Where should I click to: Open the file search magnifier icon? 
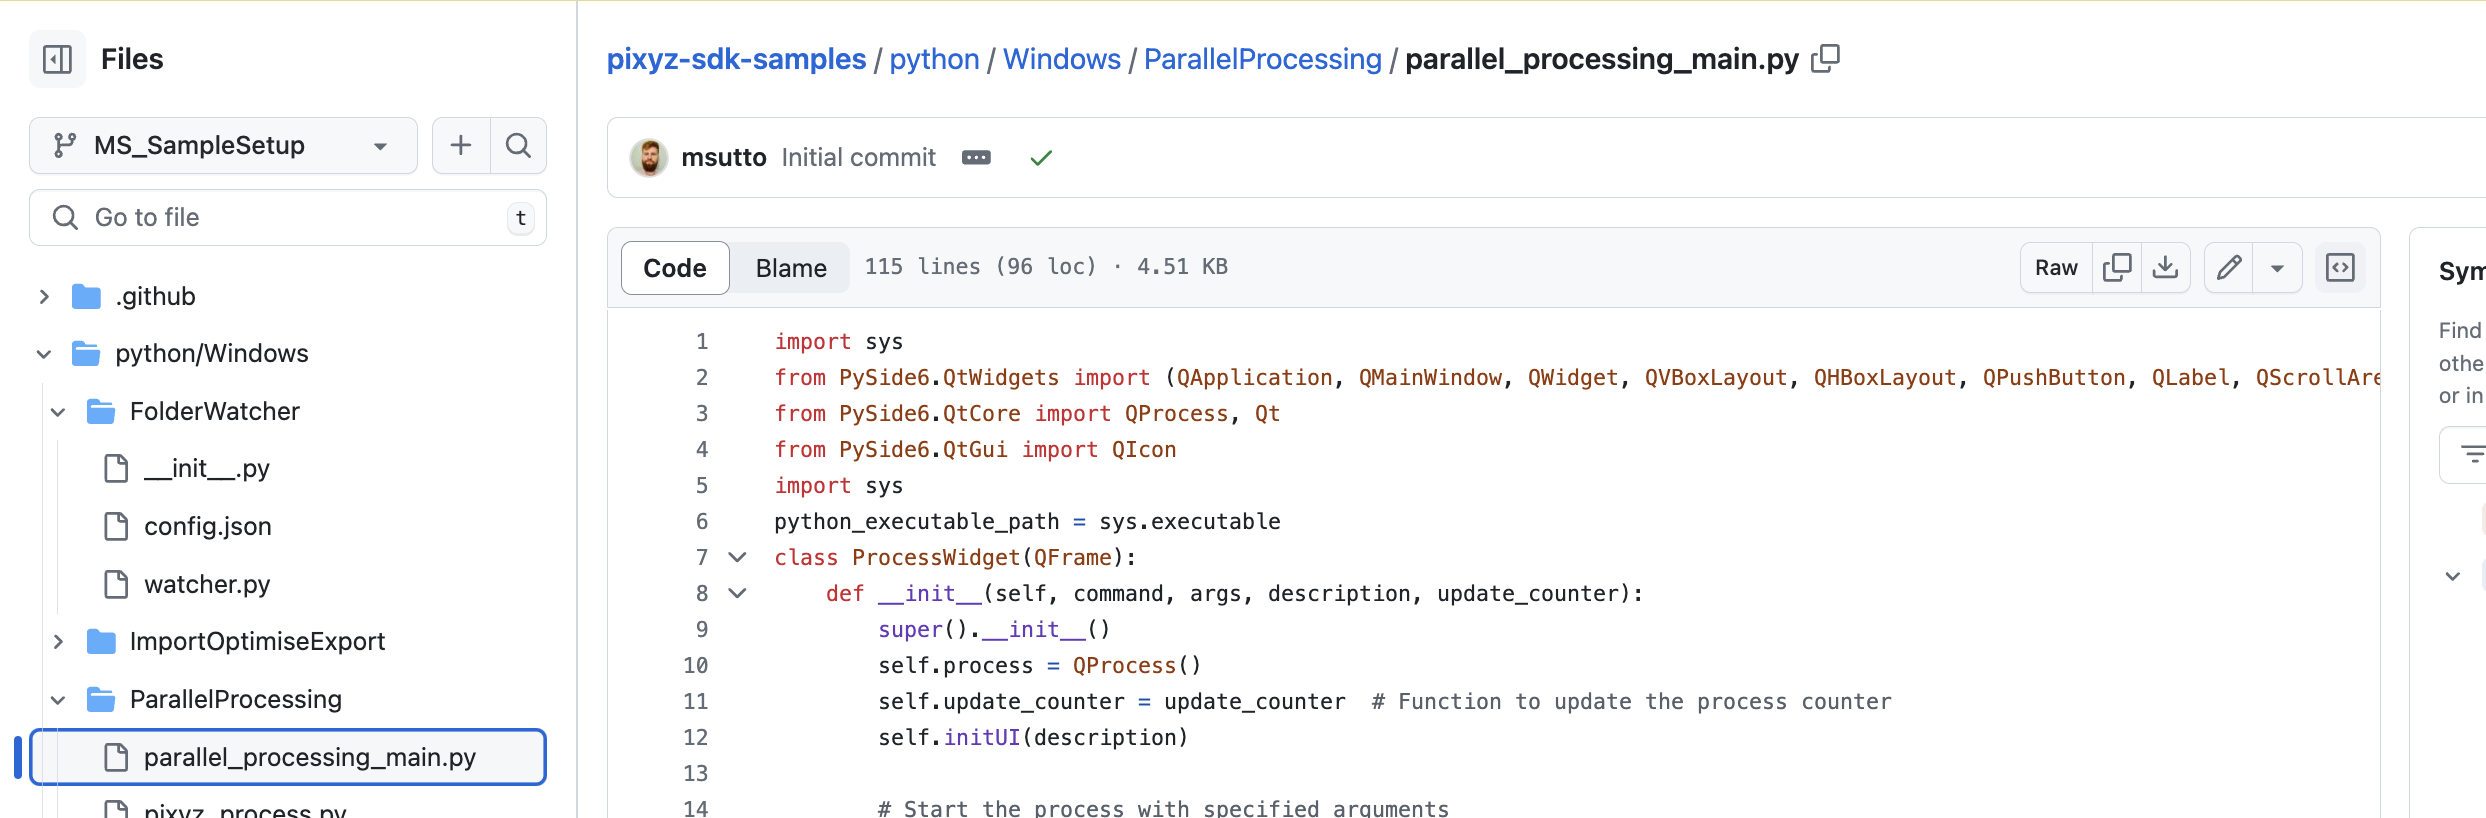[518, 145]
